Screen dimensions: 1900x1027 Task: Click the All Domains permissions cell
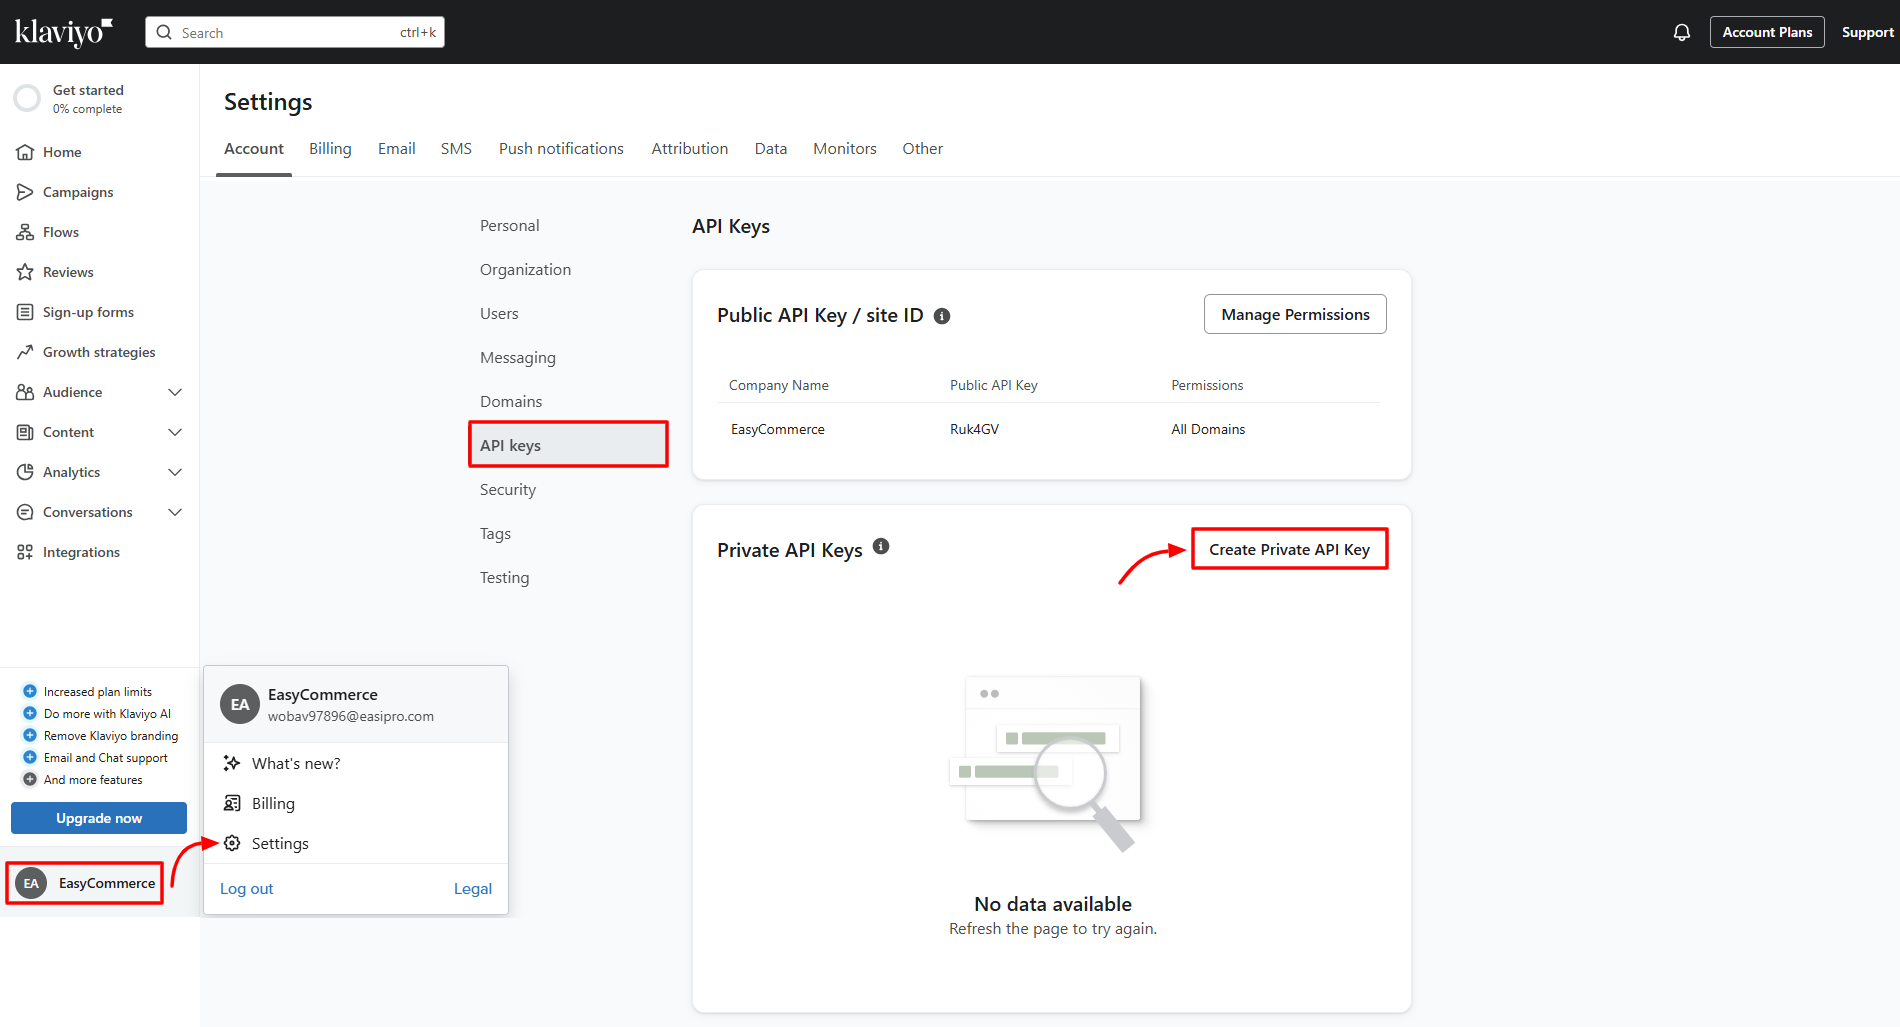(1208, 429)
